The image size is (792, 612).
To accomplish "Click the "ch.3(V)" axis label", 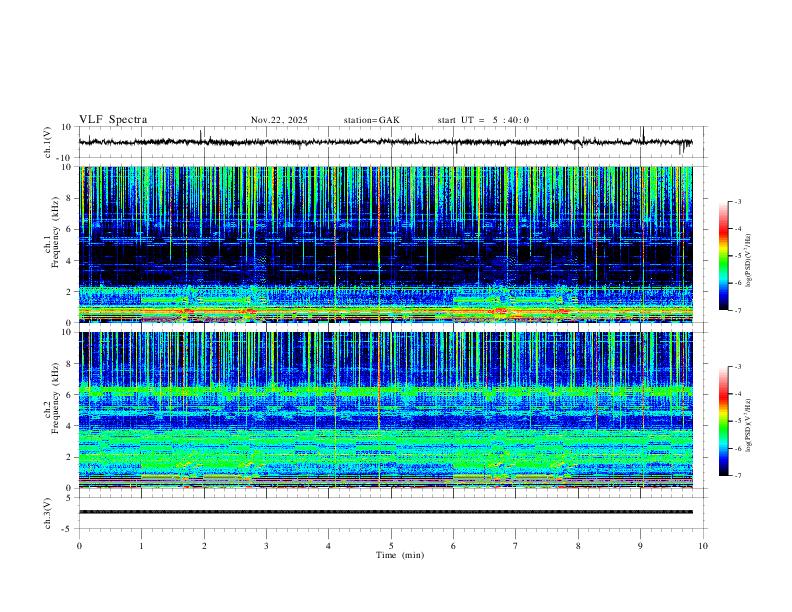I will (48, 514).
